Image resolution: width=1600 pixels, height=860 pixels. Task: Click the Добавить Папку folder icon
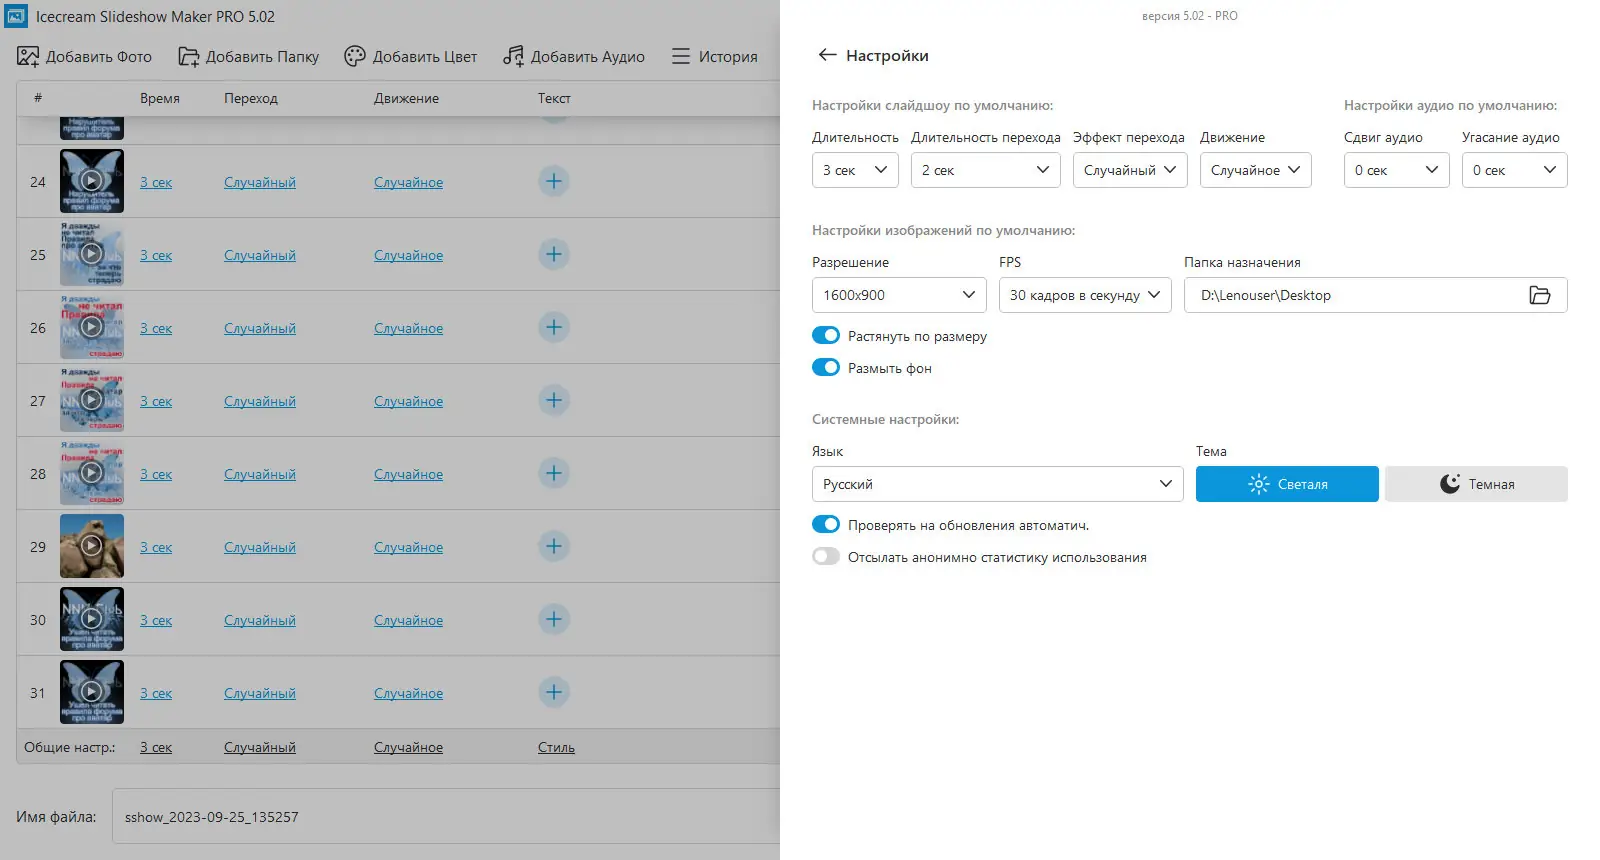(x=189, y=57)
